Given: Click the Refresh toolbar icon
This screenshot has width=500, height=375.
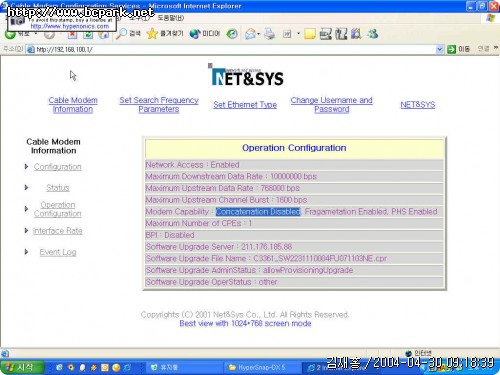Looking at the screenshot, I should point(88,34).
